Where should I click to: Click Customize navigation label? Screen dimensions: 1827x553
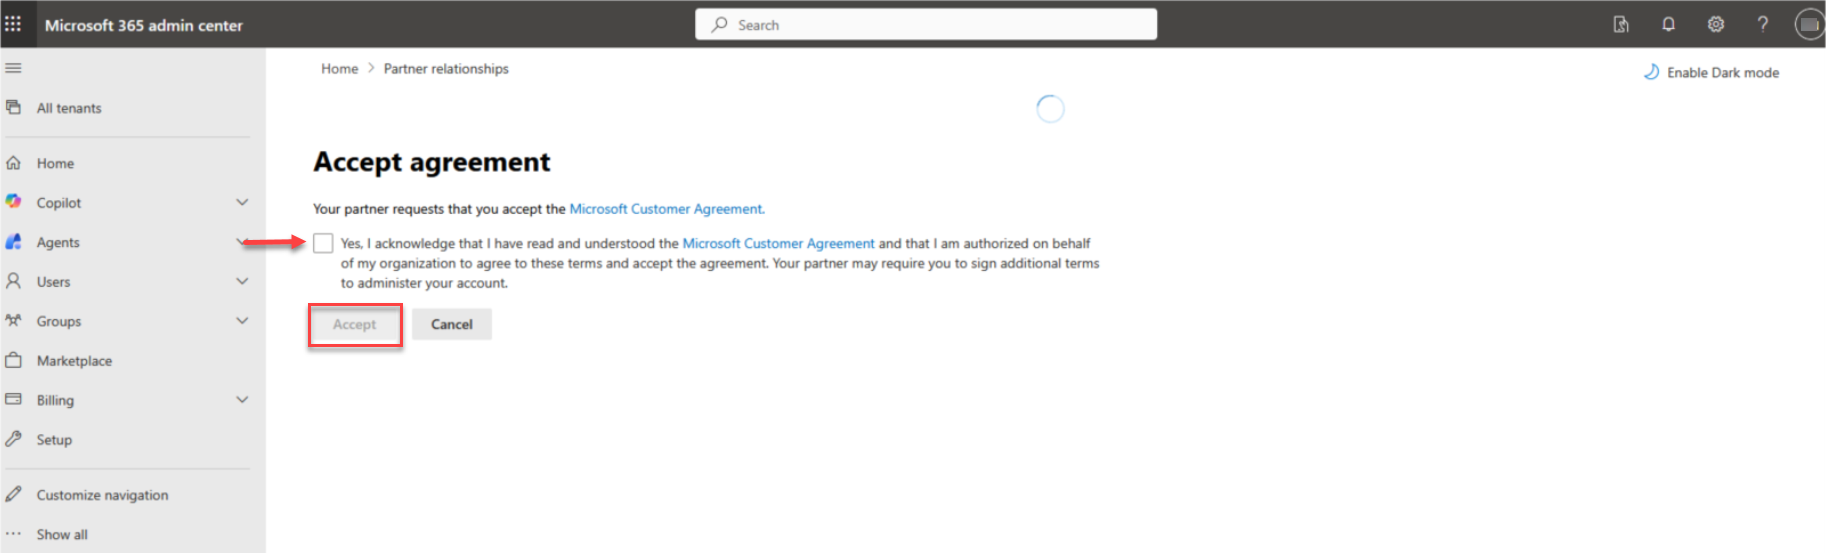click(x=102, y=495)
